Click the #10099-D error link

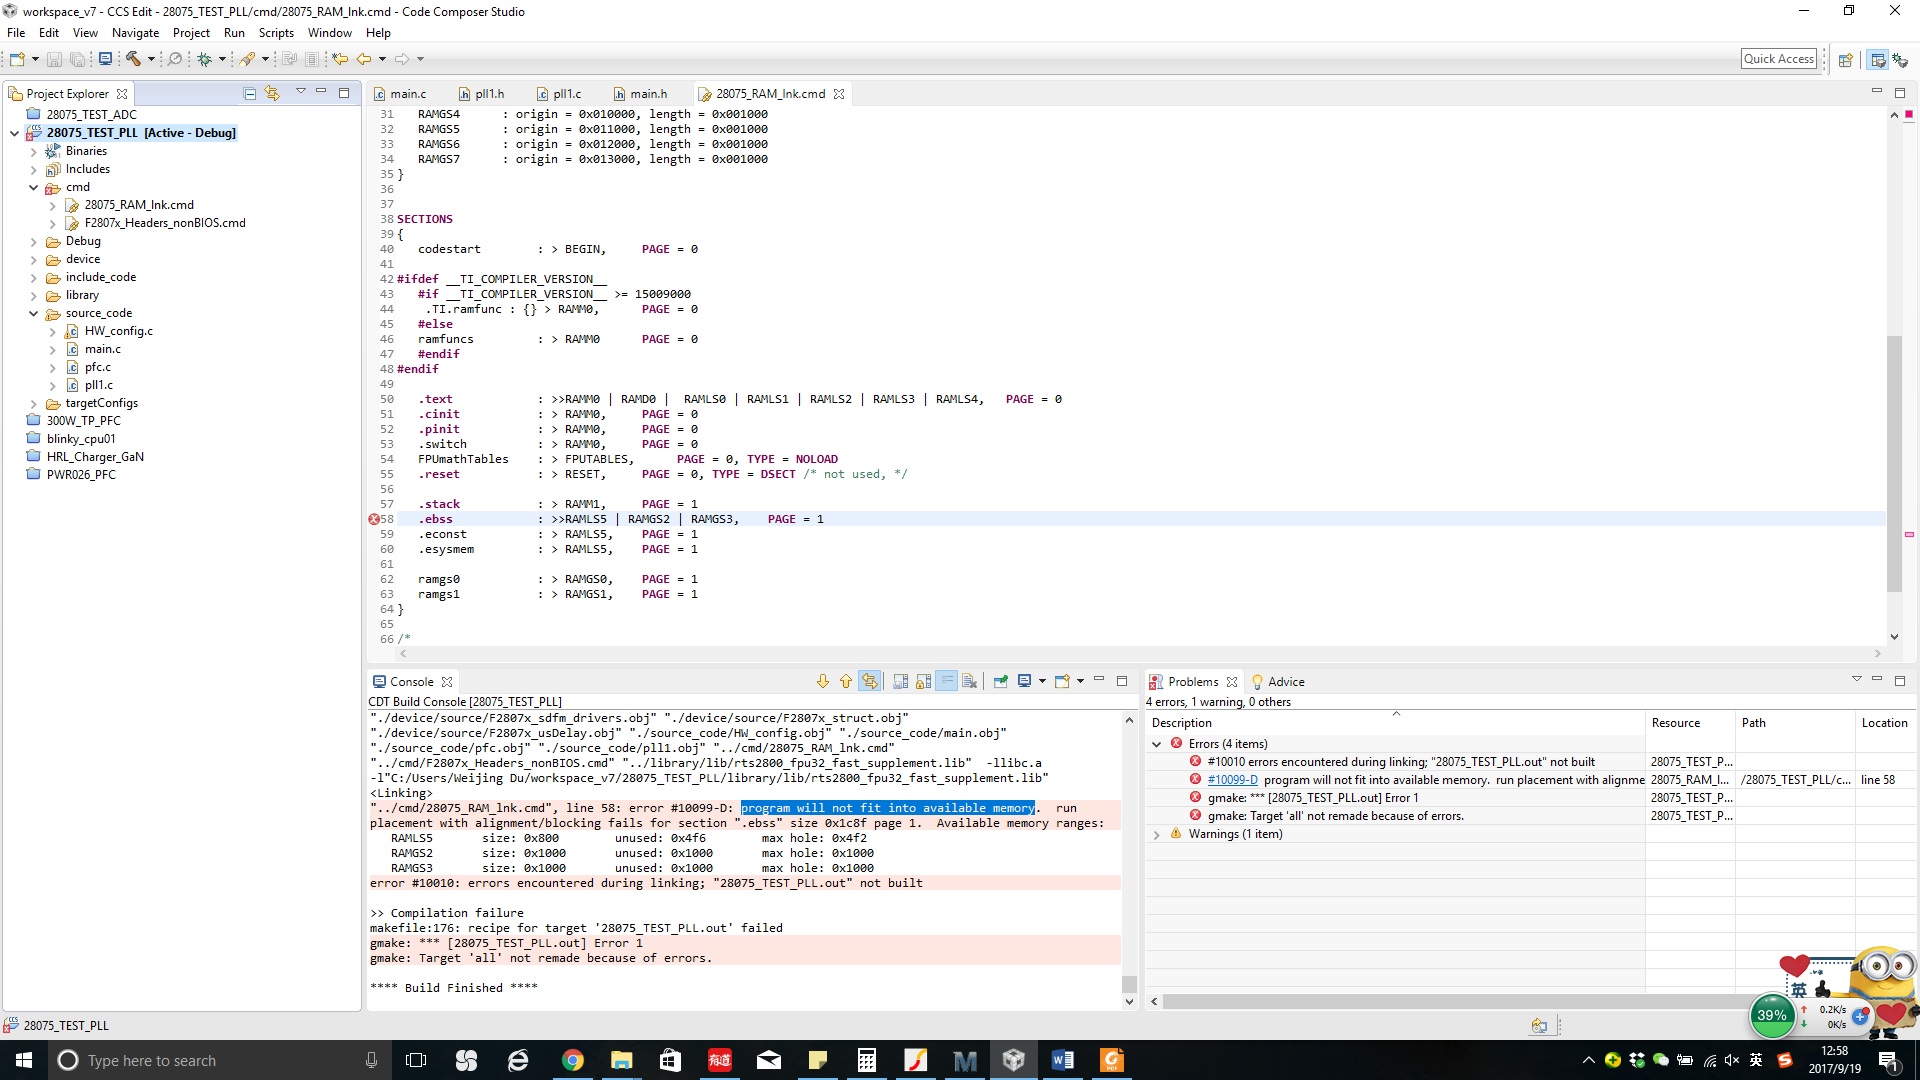[x=1232, y=780]
